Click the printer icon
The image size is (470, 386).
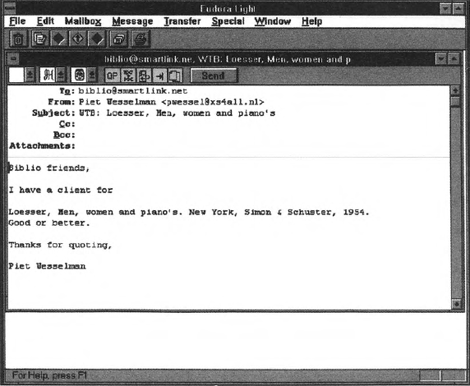click(x=141, y=39)
